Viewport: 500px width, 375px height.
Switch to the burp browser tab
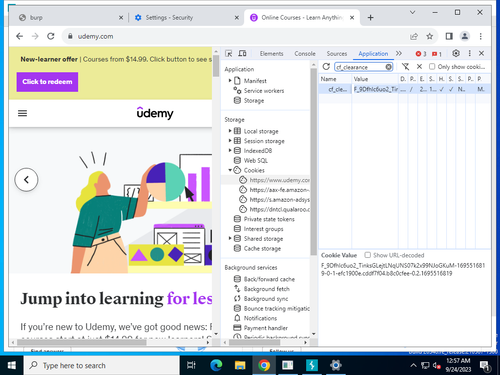click(71, 18)
